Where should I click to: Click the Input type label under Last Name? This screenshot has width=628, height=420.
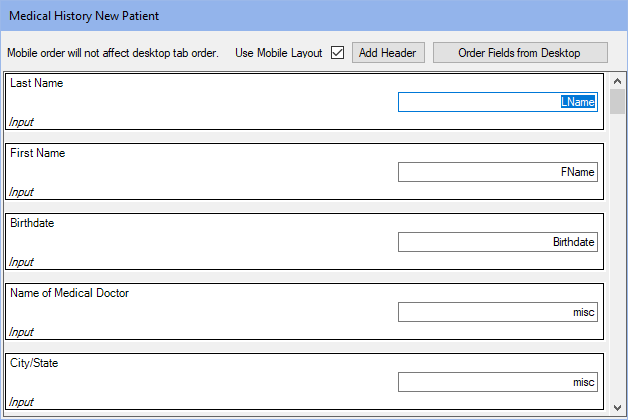tap(21, 122)
